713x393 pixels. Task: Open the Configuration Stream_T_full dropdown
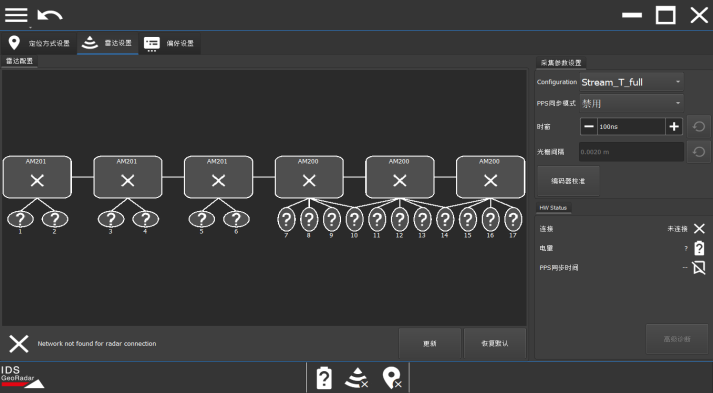(x=631, y=82)
